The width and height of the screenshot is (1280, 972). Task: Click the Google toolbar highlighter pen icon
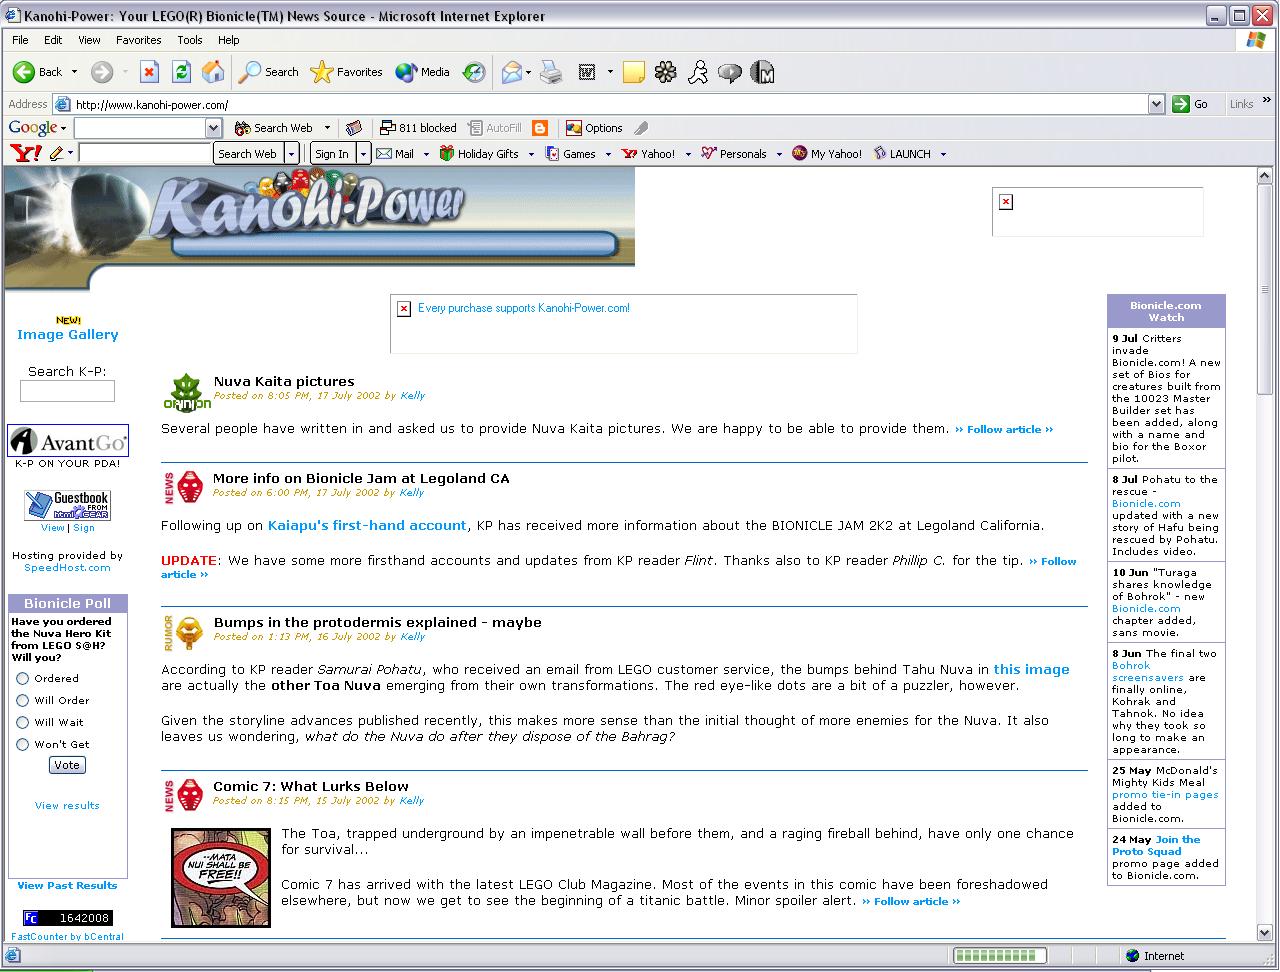(x=641, y=128)
